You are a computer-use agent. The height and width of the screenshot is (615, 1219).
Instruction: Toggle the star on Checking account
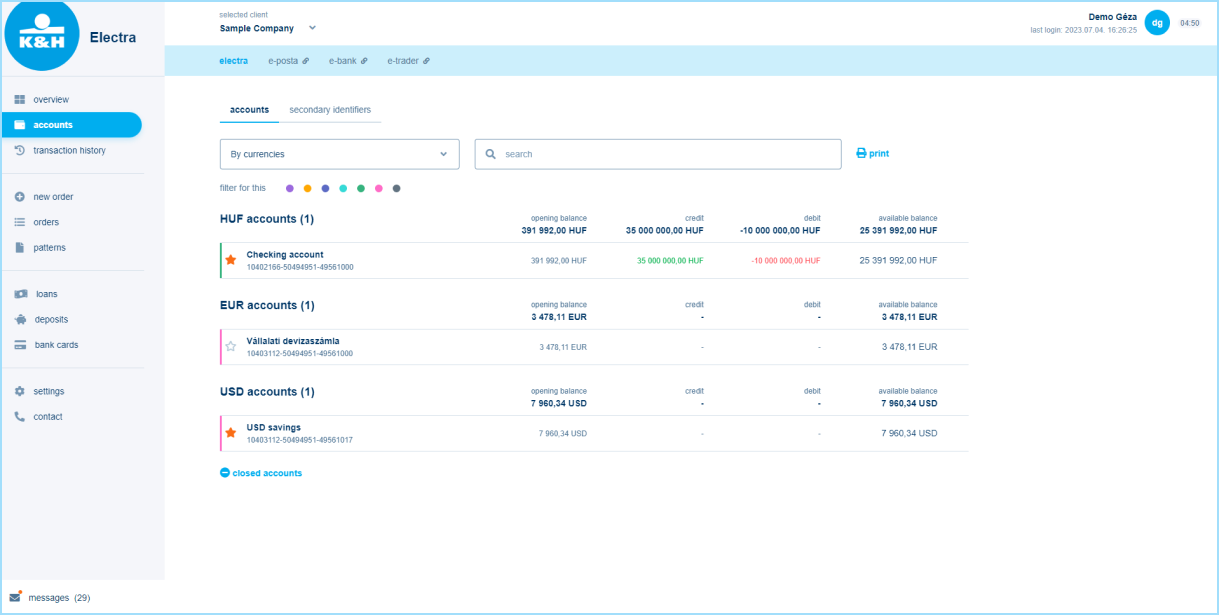point(231,260)
